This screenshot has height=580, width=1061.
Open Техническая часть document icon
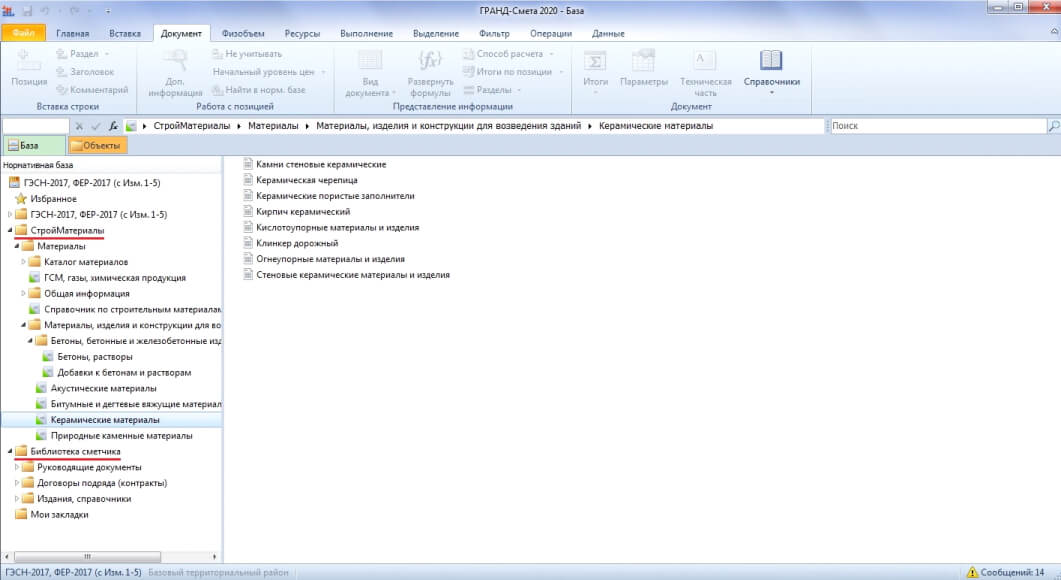click(705, 61)
